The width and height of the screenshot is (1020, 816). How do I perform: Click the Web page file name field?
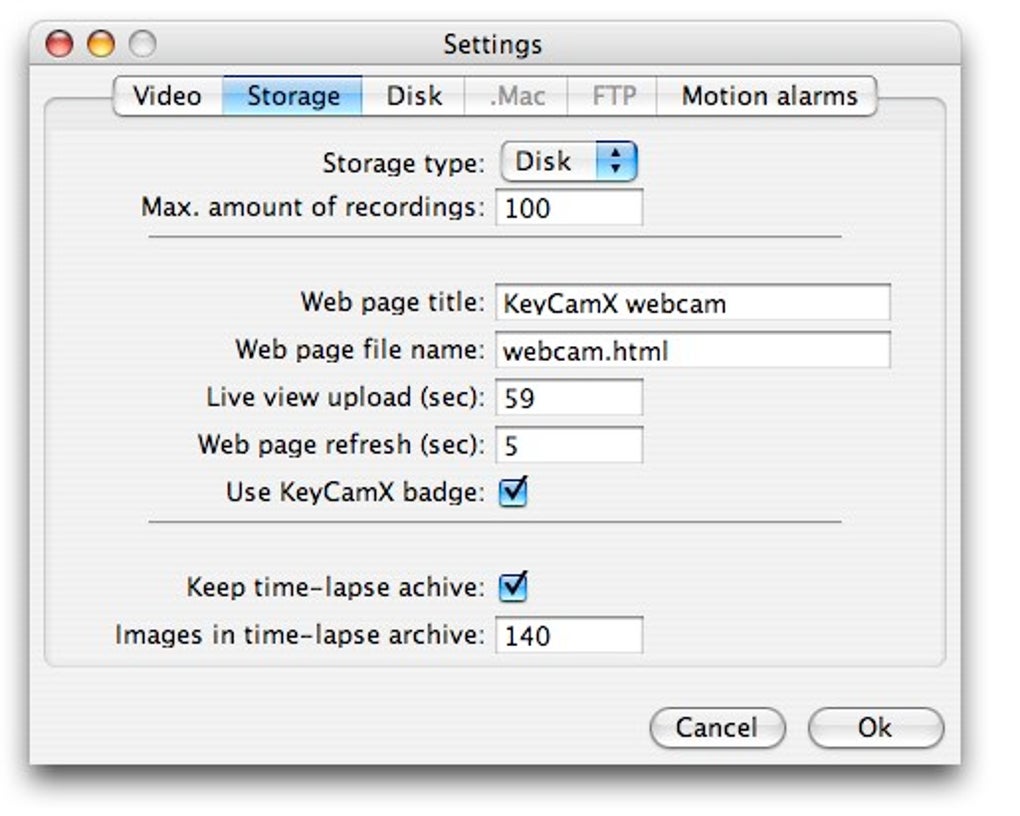pyautogui.click(x=692, y=351)
